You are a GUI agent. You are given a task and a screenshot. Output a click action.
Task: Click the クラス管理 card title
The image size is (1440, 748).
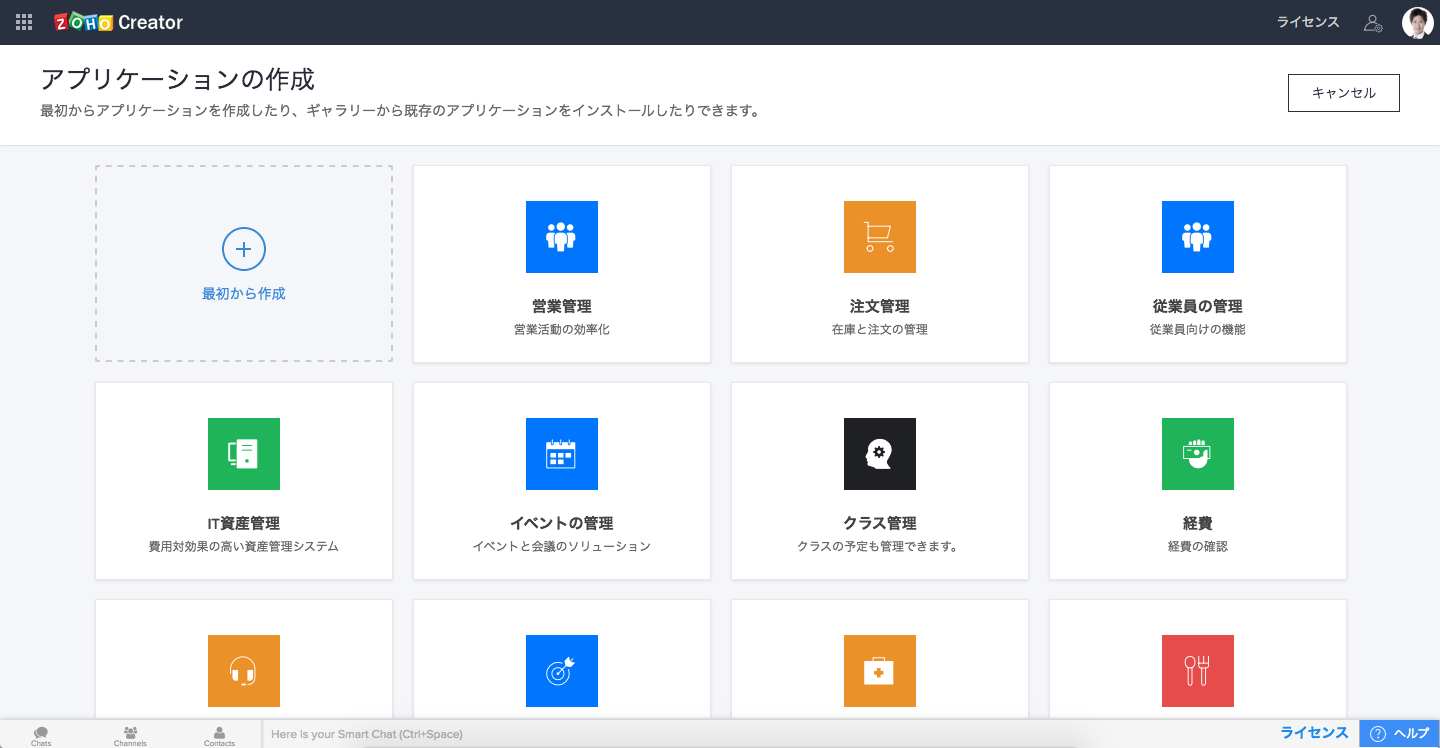[x=880, y=524]
